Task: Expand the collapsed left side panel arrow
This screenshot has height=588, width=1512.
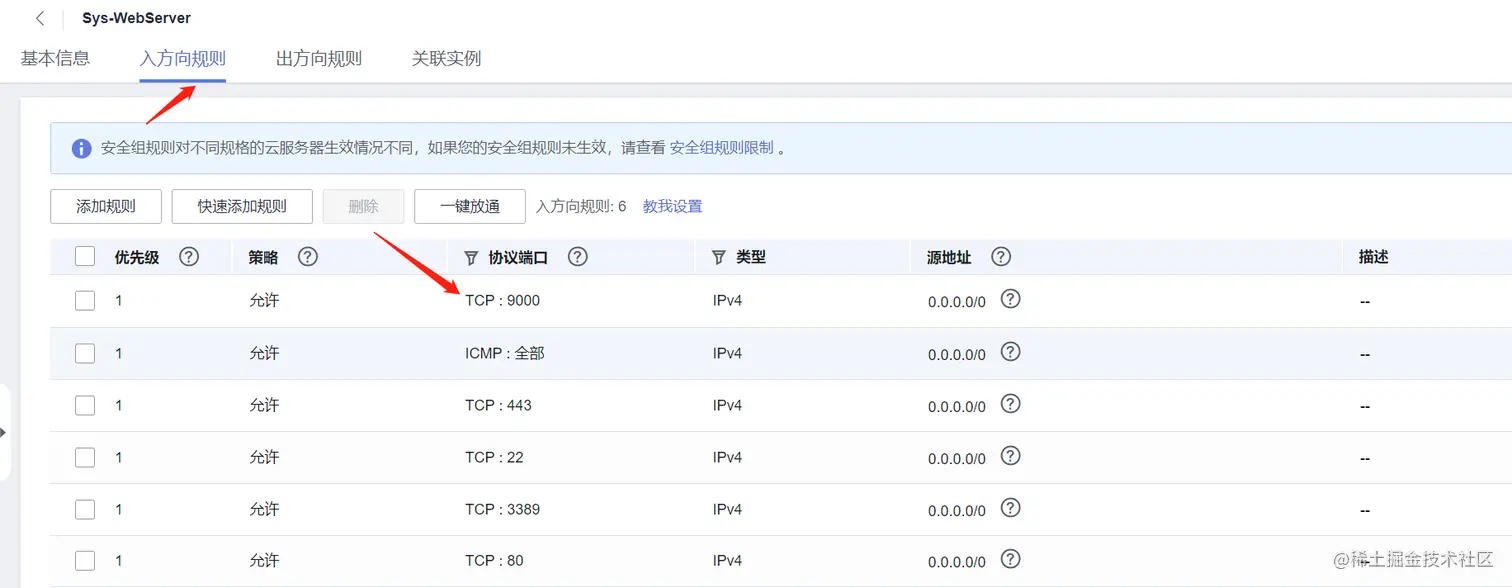Action: pos(3,432)
